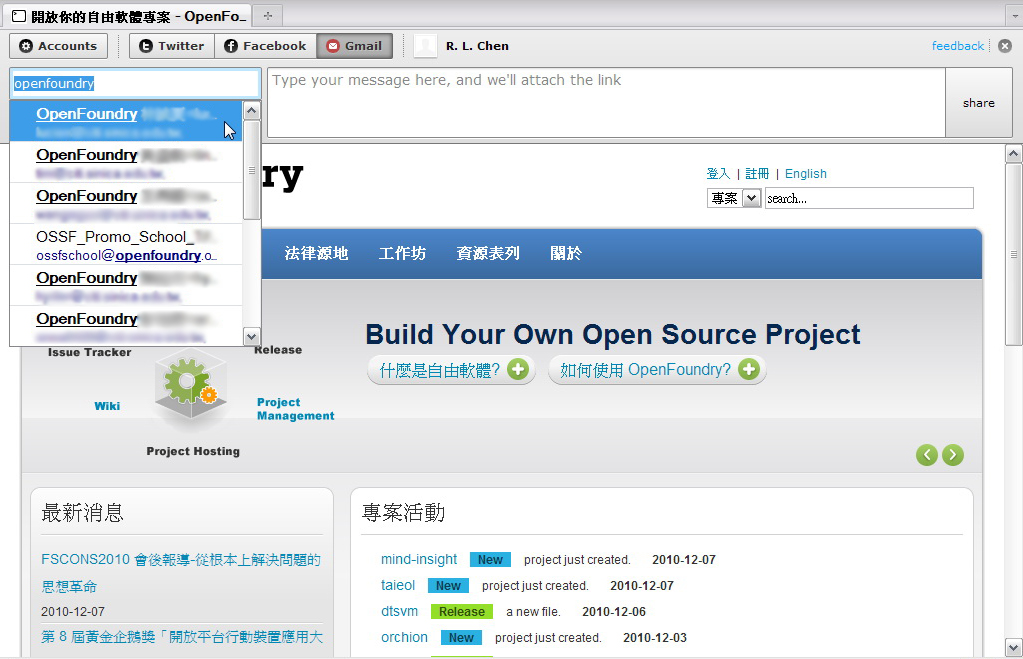This screenshot has height=659, width=1023.
Task: Open the mind-insight project link
Action: (x=419, y=559)
